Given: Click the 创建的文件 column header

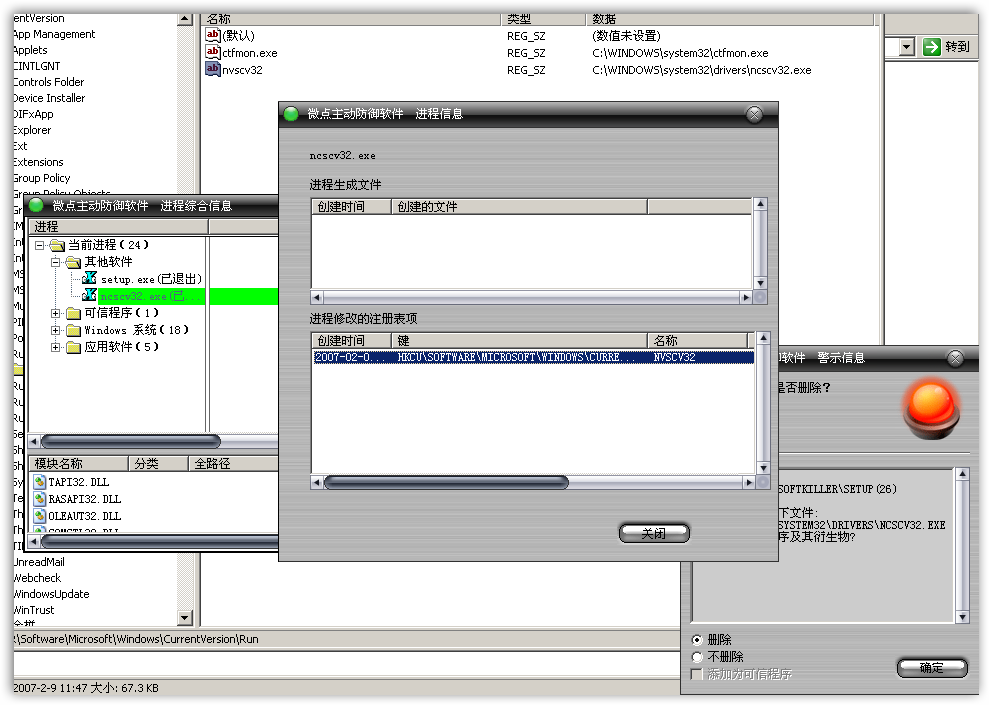Looking at the screenshot, I should coord(519,206).
